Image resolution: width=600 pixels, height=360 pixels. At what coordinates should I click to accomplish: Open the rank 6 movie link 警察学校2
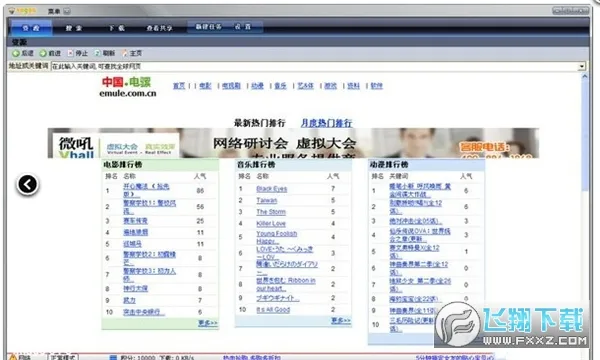click(149, 258)
